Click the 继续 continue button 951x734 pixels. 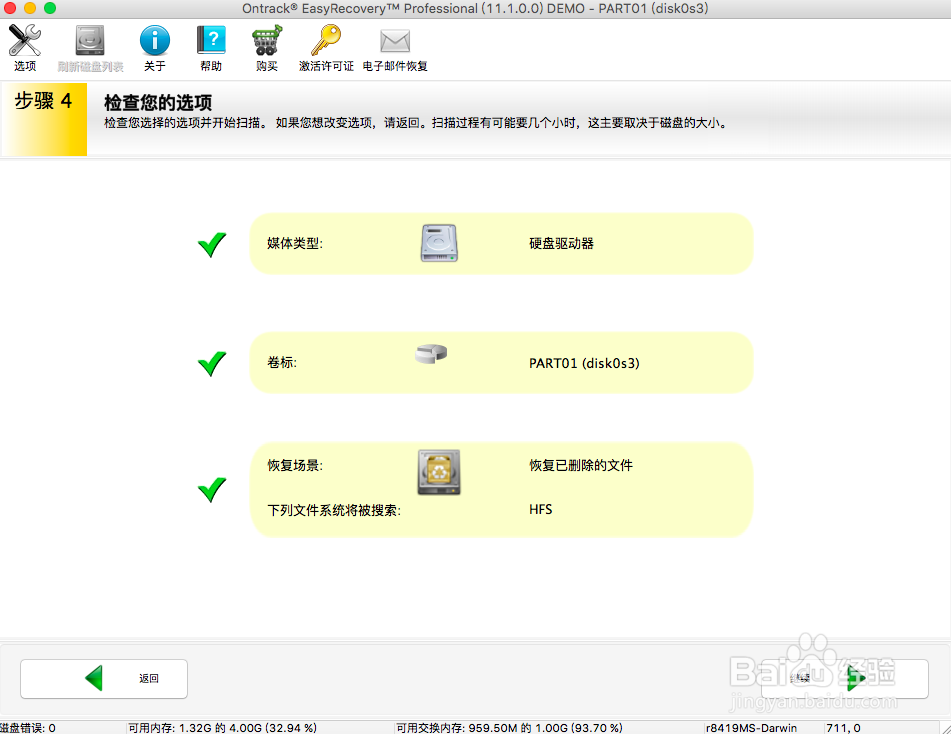click(845, 679)
